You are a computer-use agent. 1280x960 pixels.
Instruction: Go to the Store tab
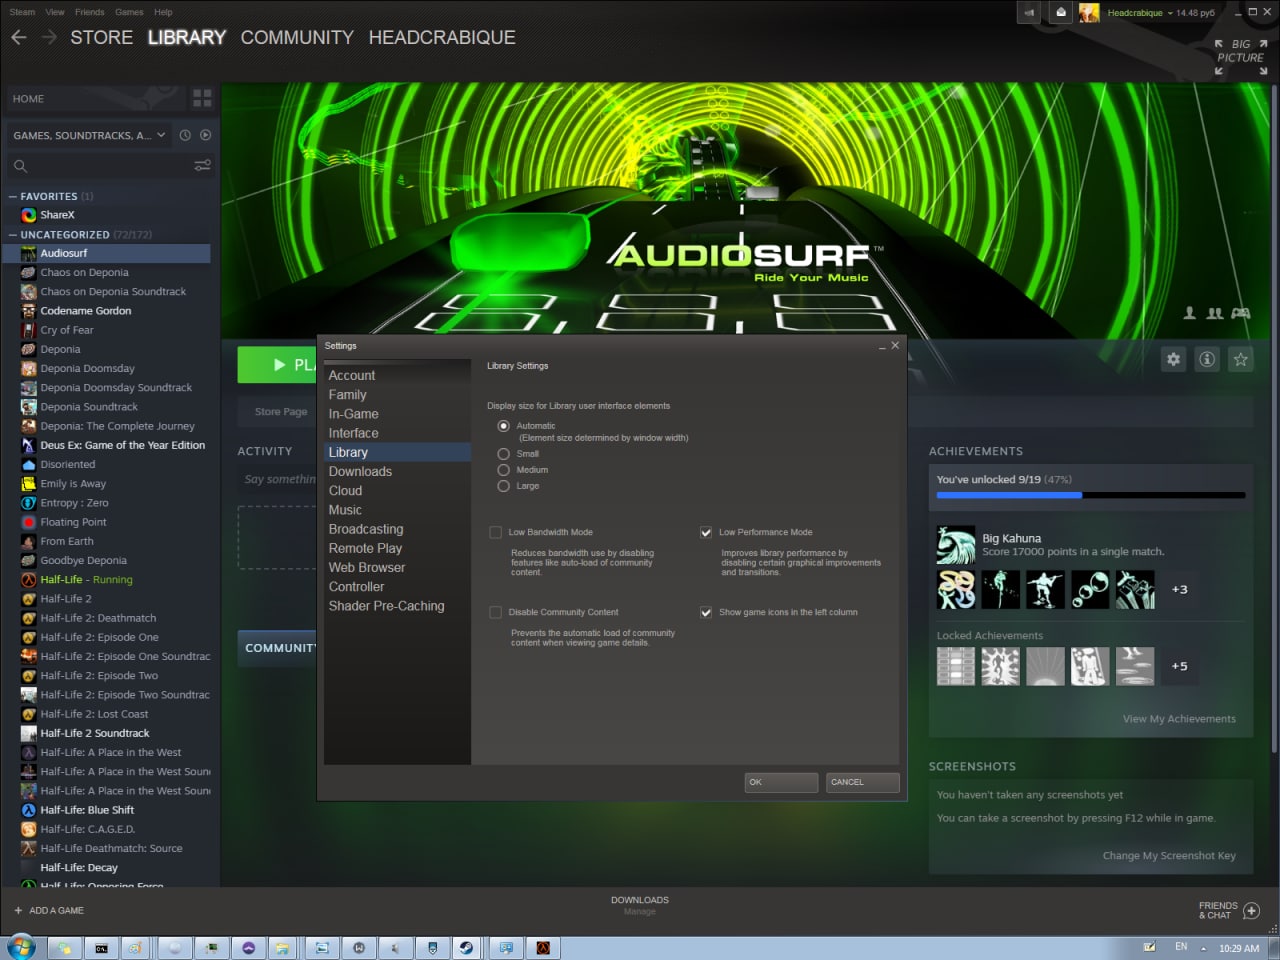(102, 37)
